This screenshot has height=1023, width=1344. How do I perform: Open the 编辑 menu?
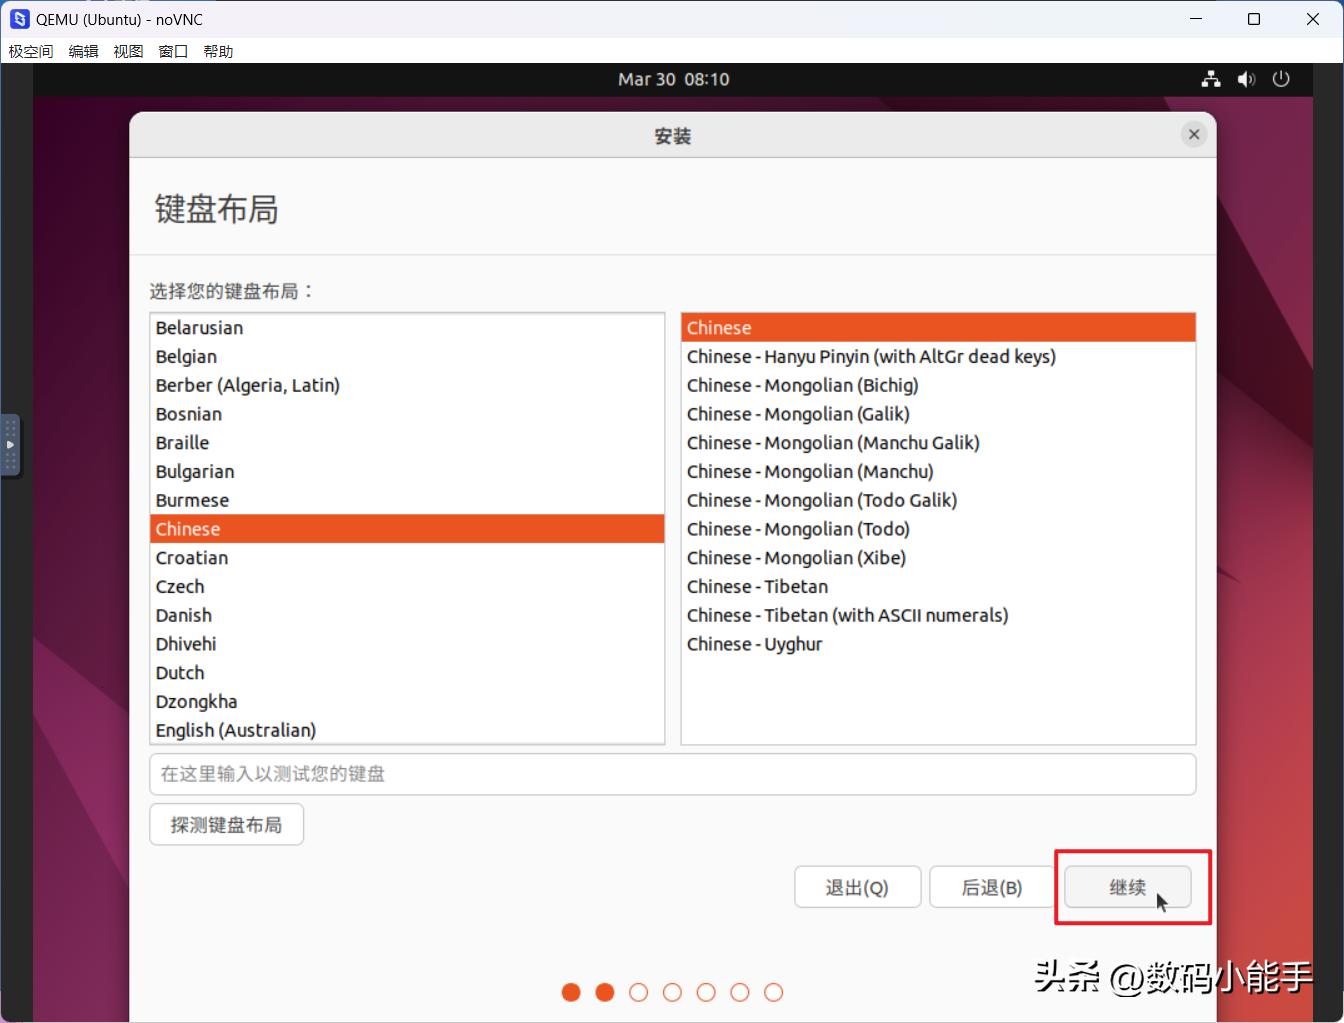point(84,51)
